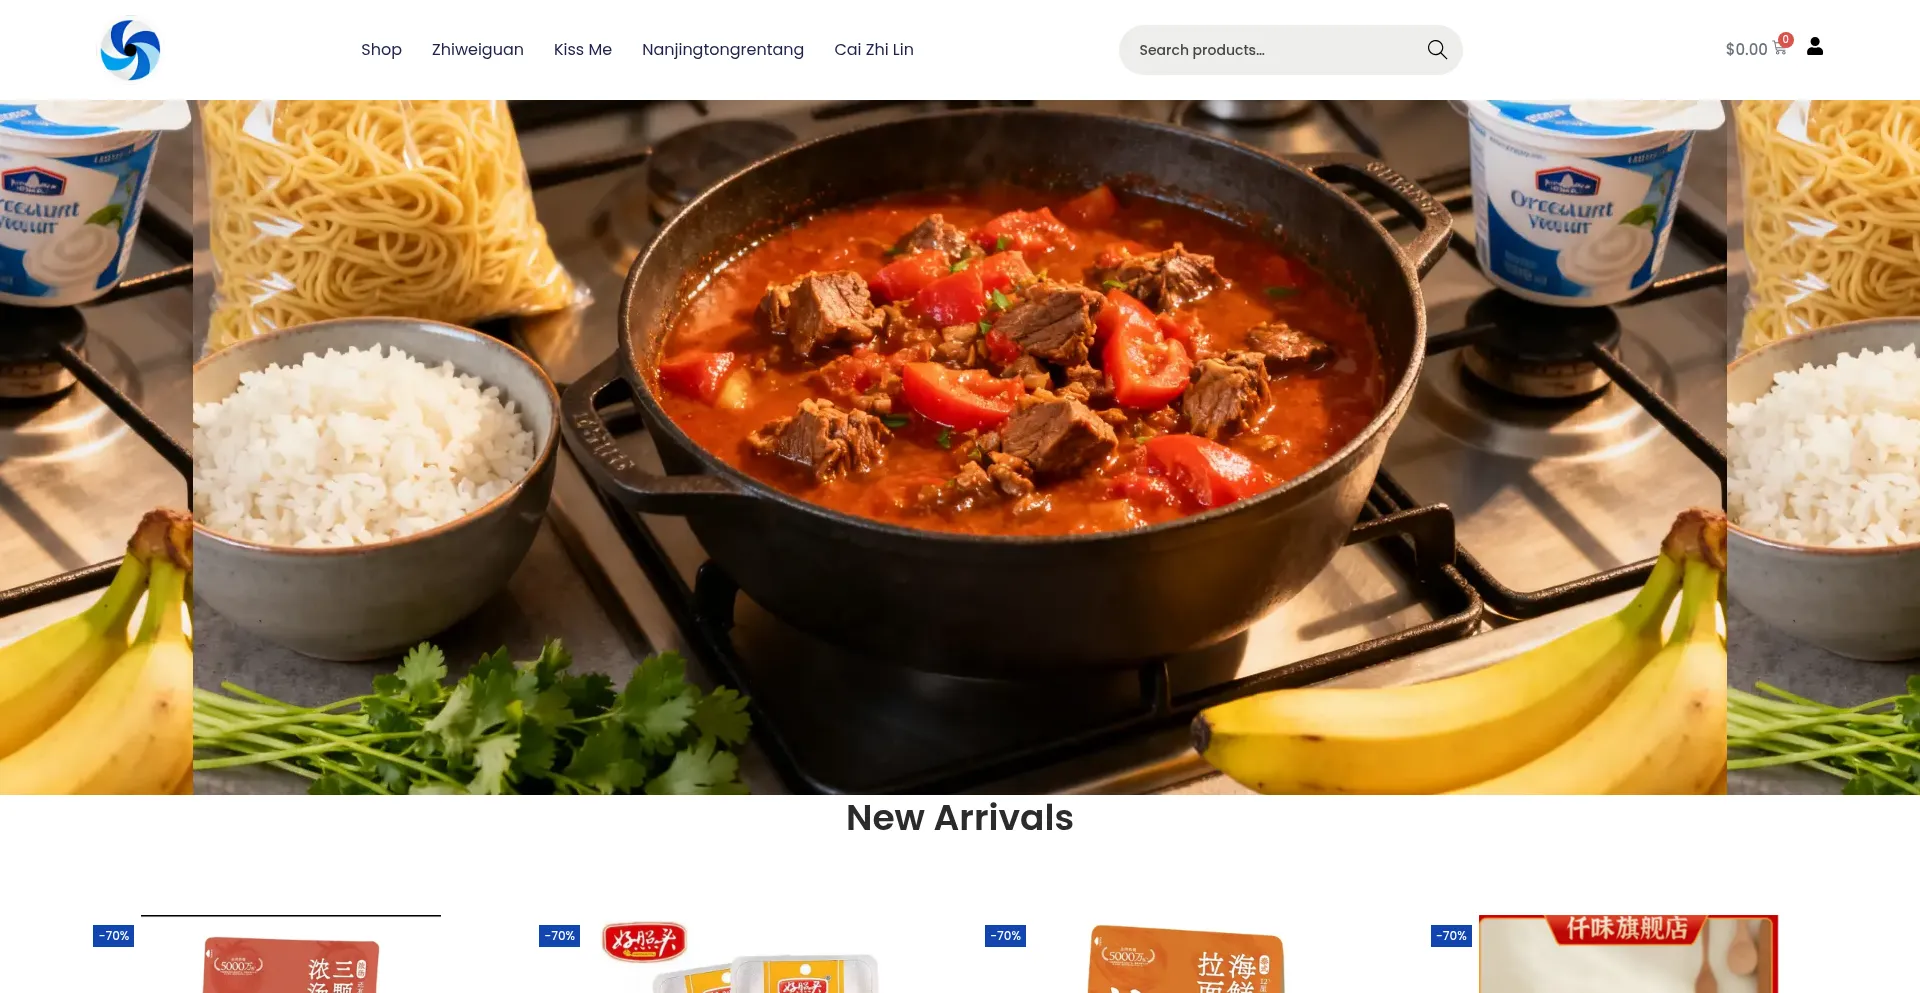Click the blue swirl site logo
1920x993 pixels.
click(x=130, y=50)
